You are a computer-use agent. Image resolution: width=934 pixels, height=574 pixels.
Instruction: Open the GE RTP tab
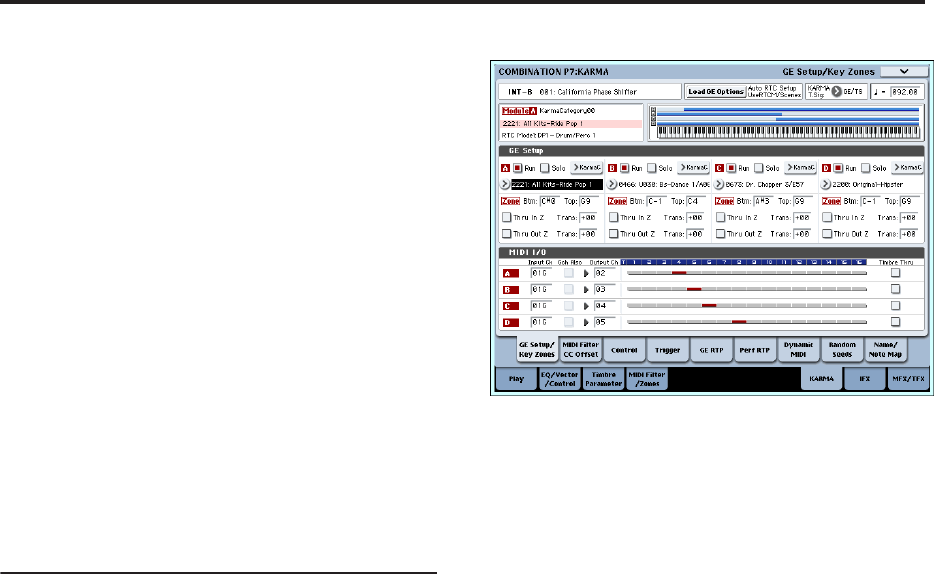[711, 350]
